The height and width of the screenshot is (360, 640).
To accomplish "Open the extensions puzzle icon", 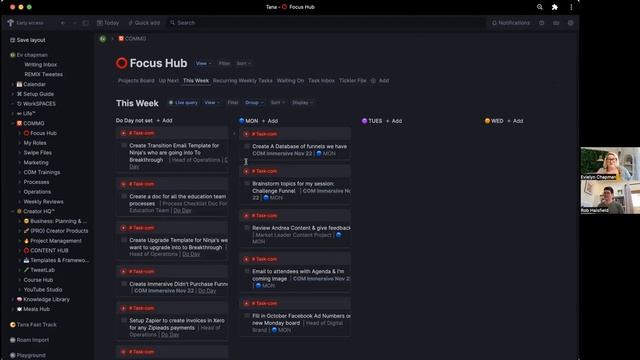I will click(555, 7).
